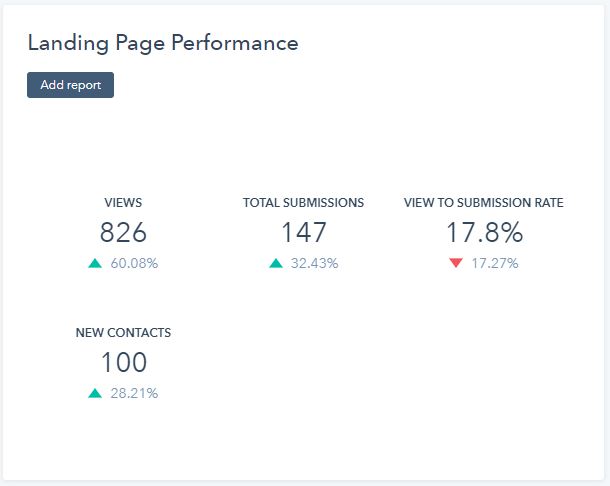The image size is (610, 486).
Task: Select the VIEW TO SUBMISSION RATE label
Action: point(483,203)
